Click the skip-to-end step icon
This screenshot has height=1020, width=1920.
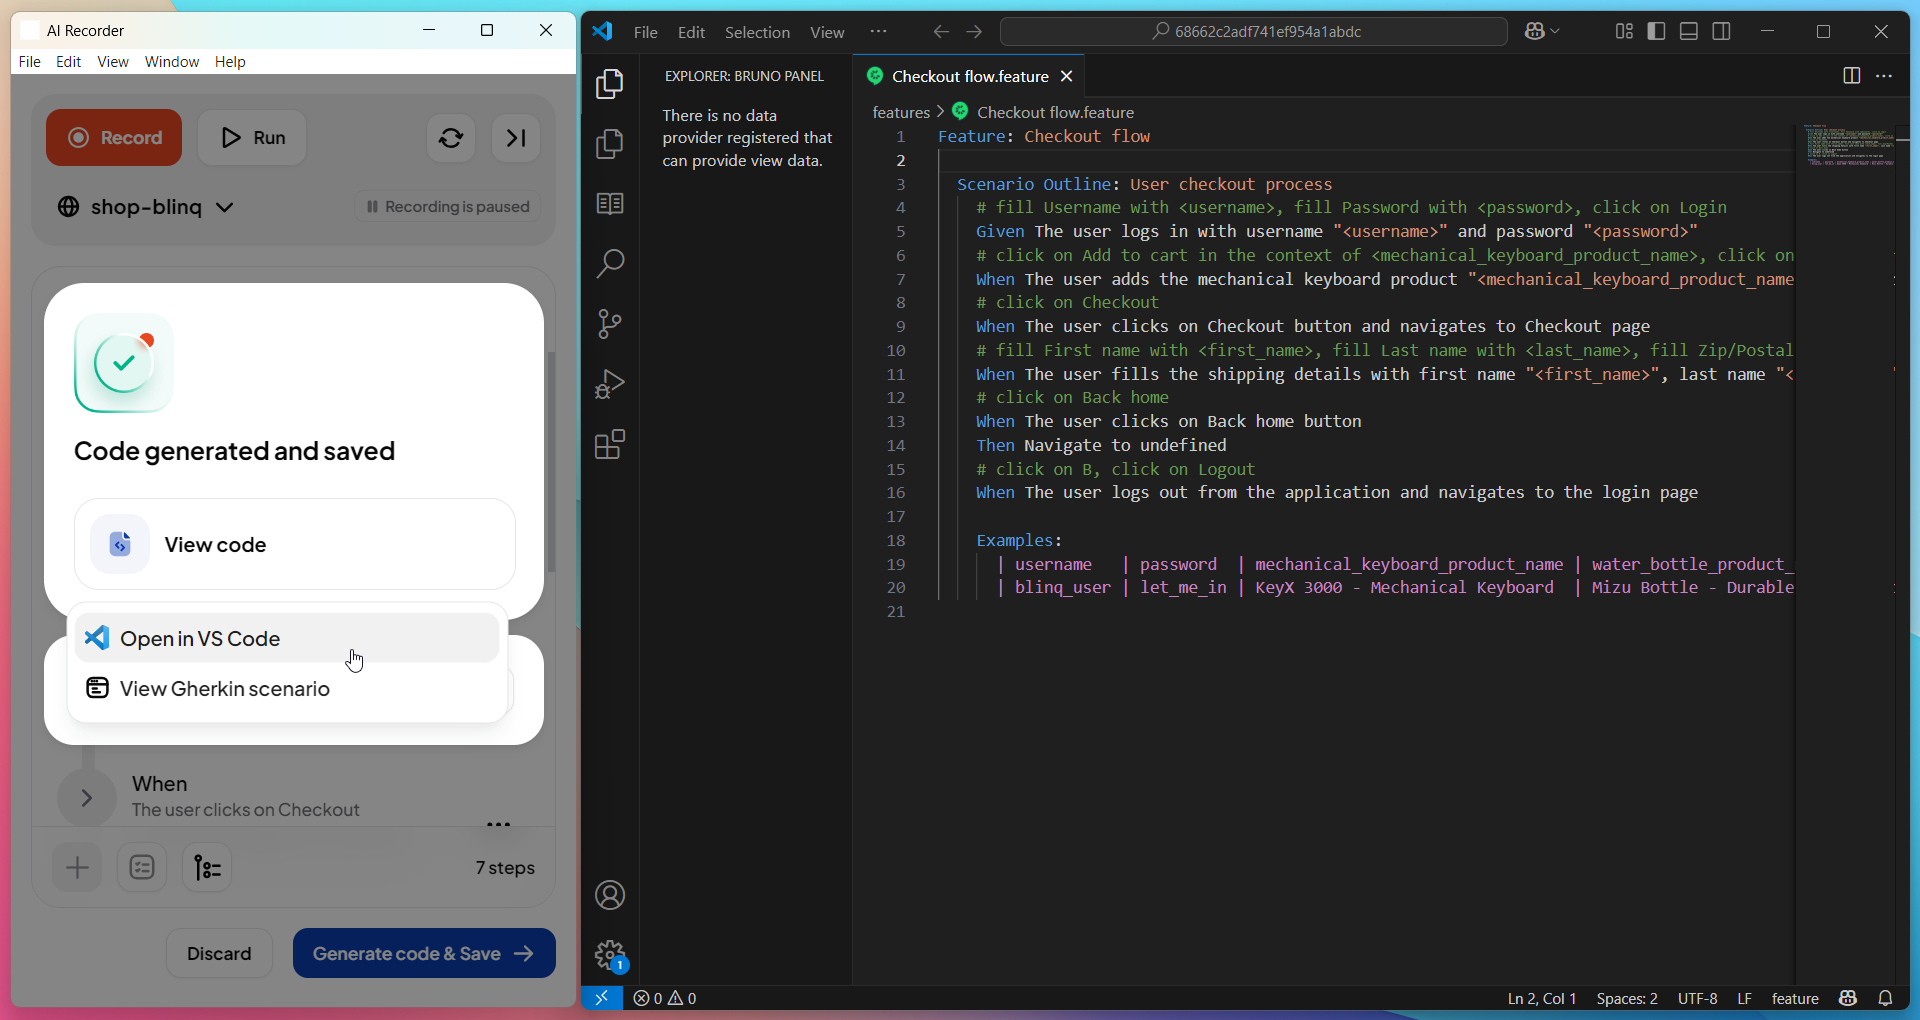516,138
